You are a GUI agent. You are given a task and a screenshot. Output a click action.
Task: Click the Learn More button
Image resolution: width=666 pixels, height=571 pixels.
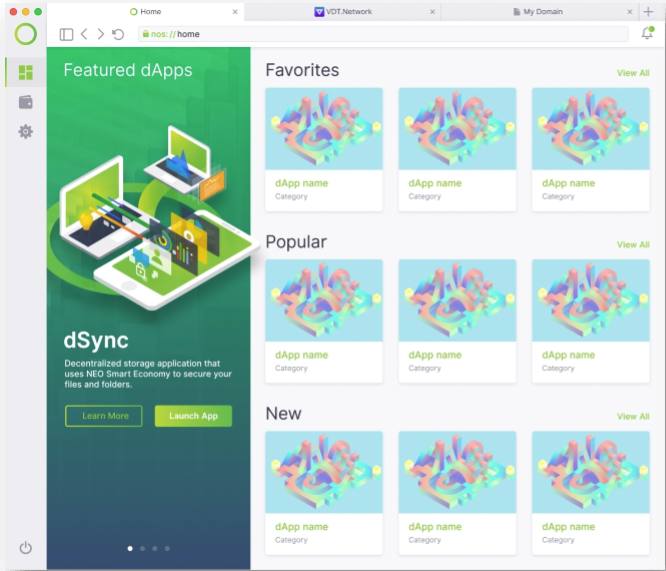pyautogui.click(x=104, y=416)
